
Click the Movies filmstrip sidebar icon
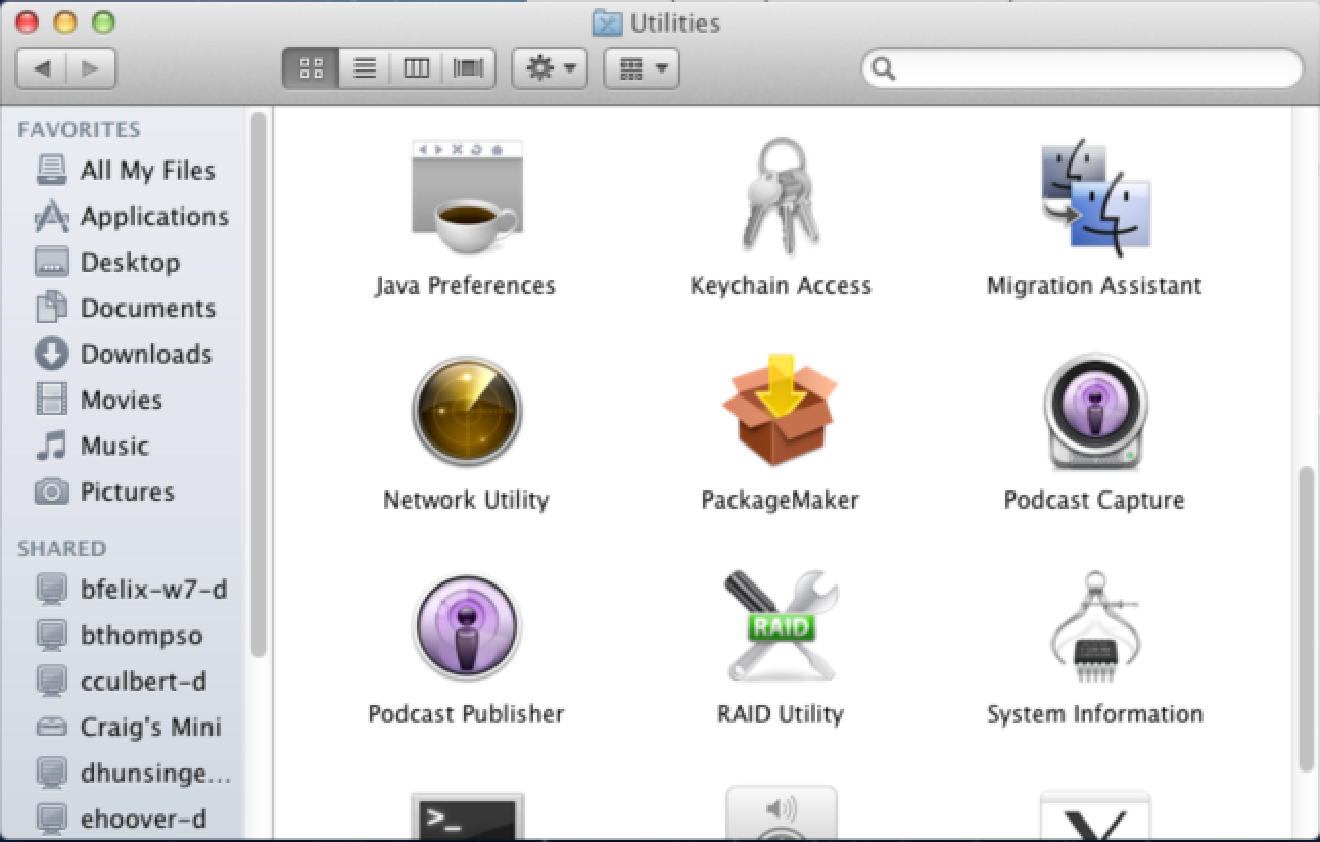(52, 400)
